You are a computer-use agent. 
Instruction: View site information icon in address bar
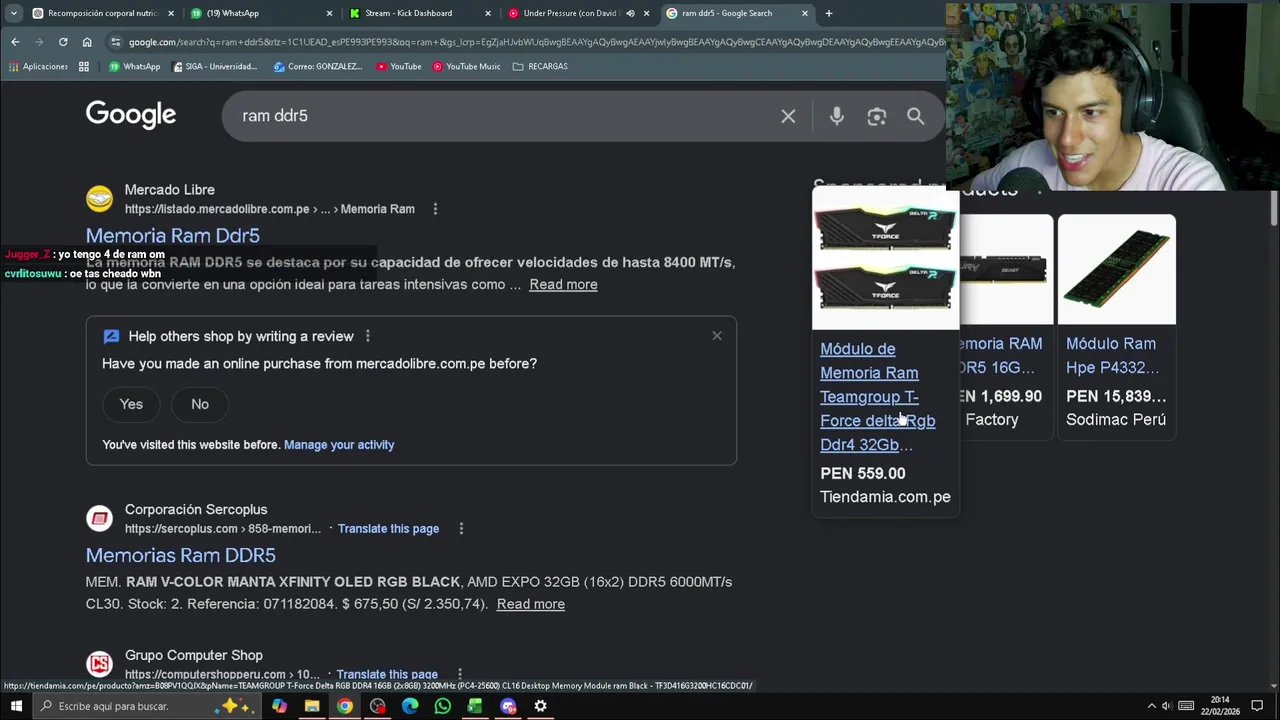click(x=116, y=42)
